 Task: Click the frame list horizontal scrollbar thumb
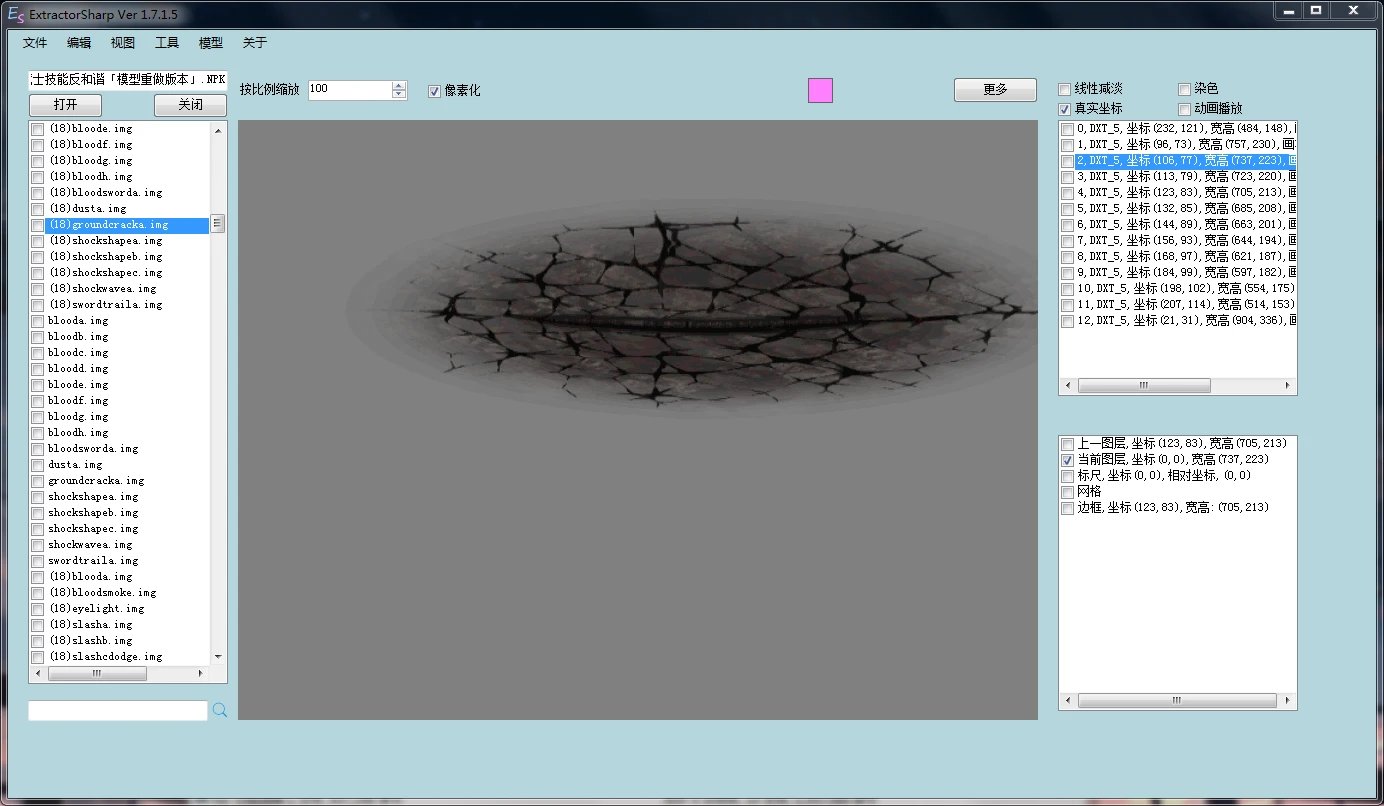1144,385
